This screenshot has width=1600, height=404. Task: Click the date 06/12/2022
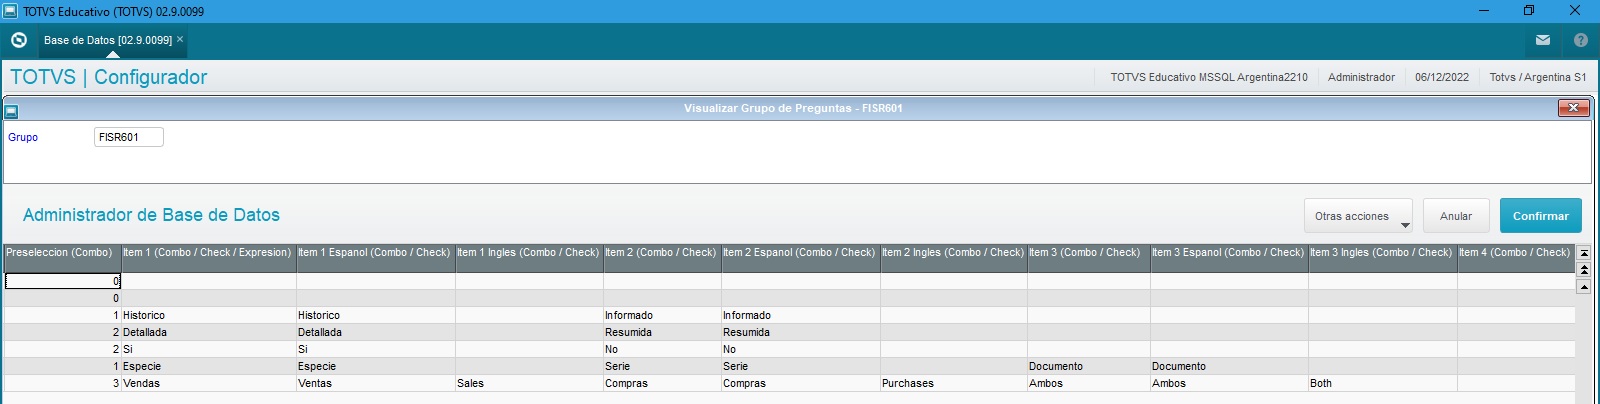click(1441, 77)
